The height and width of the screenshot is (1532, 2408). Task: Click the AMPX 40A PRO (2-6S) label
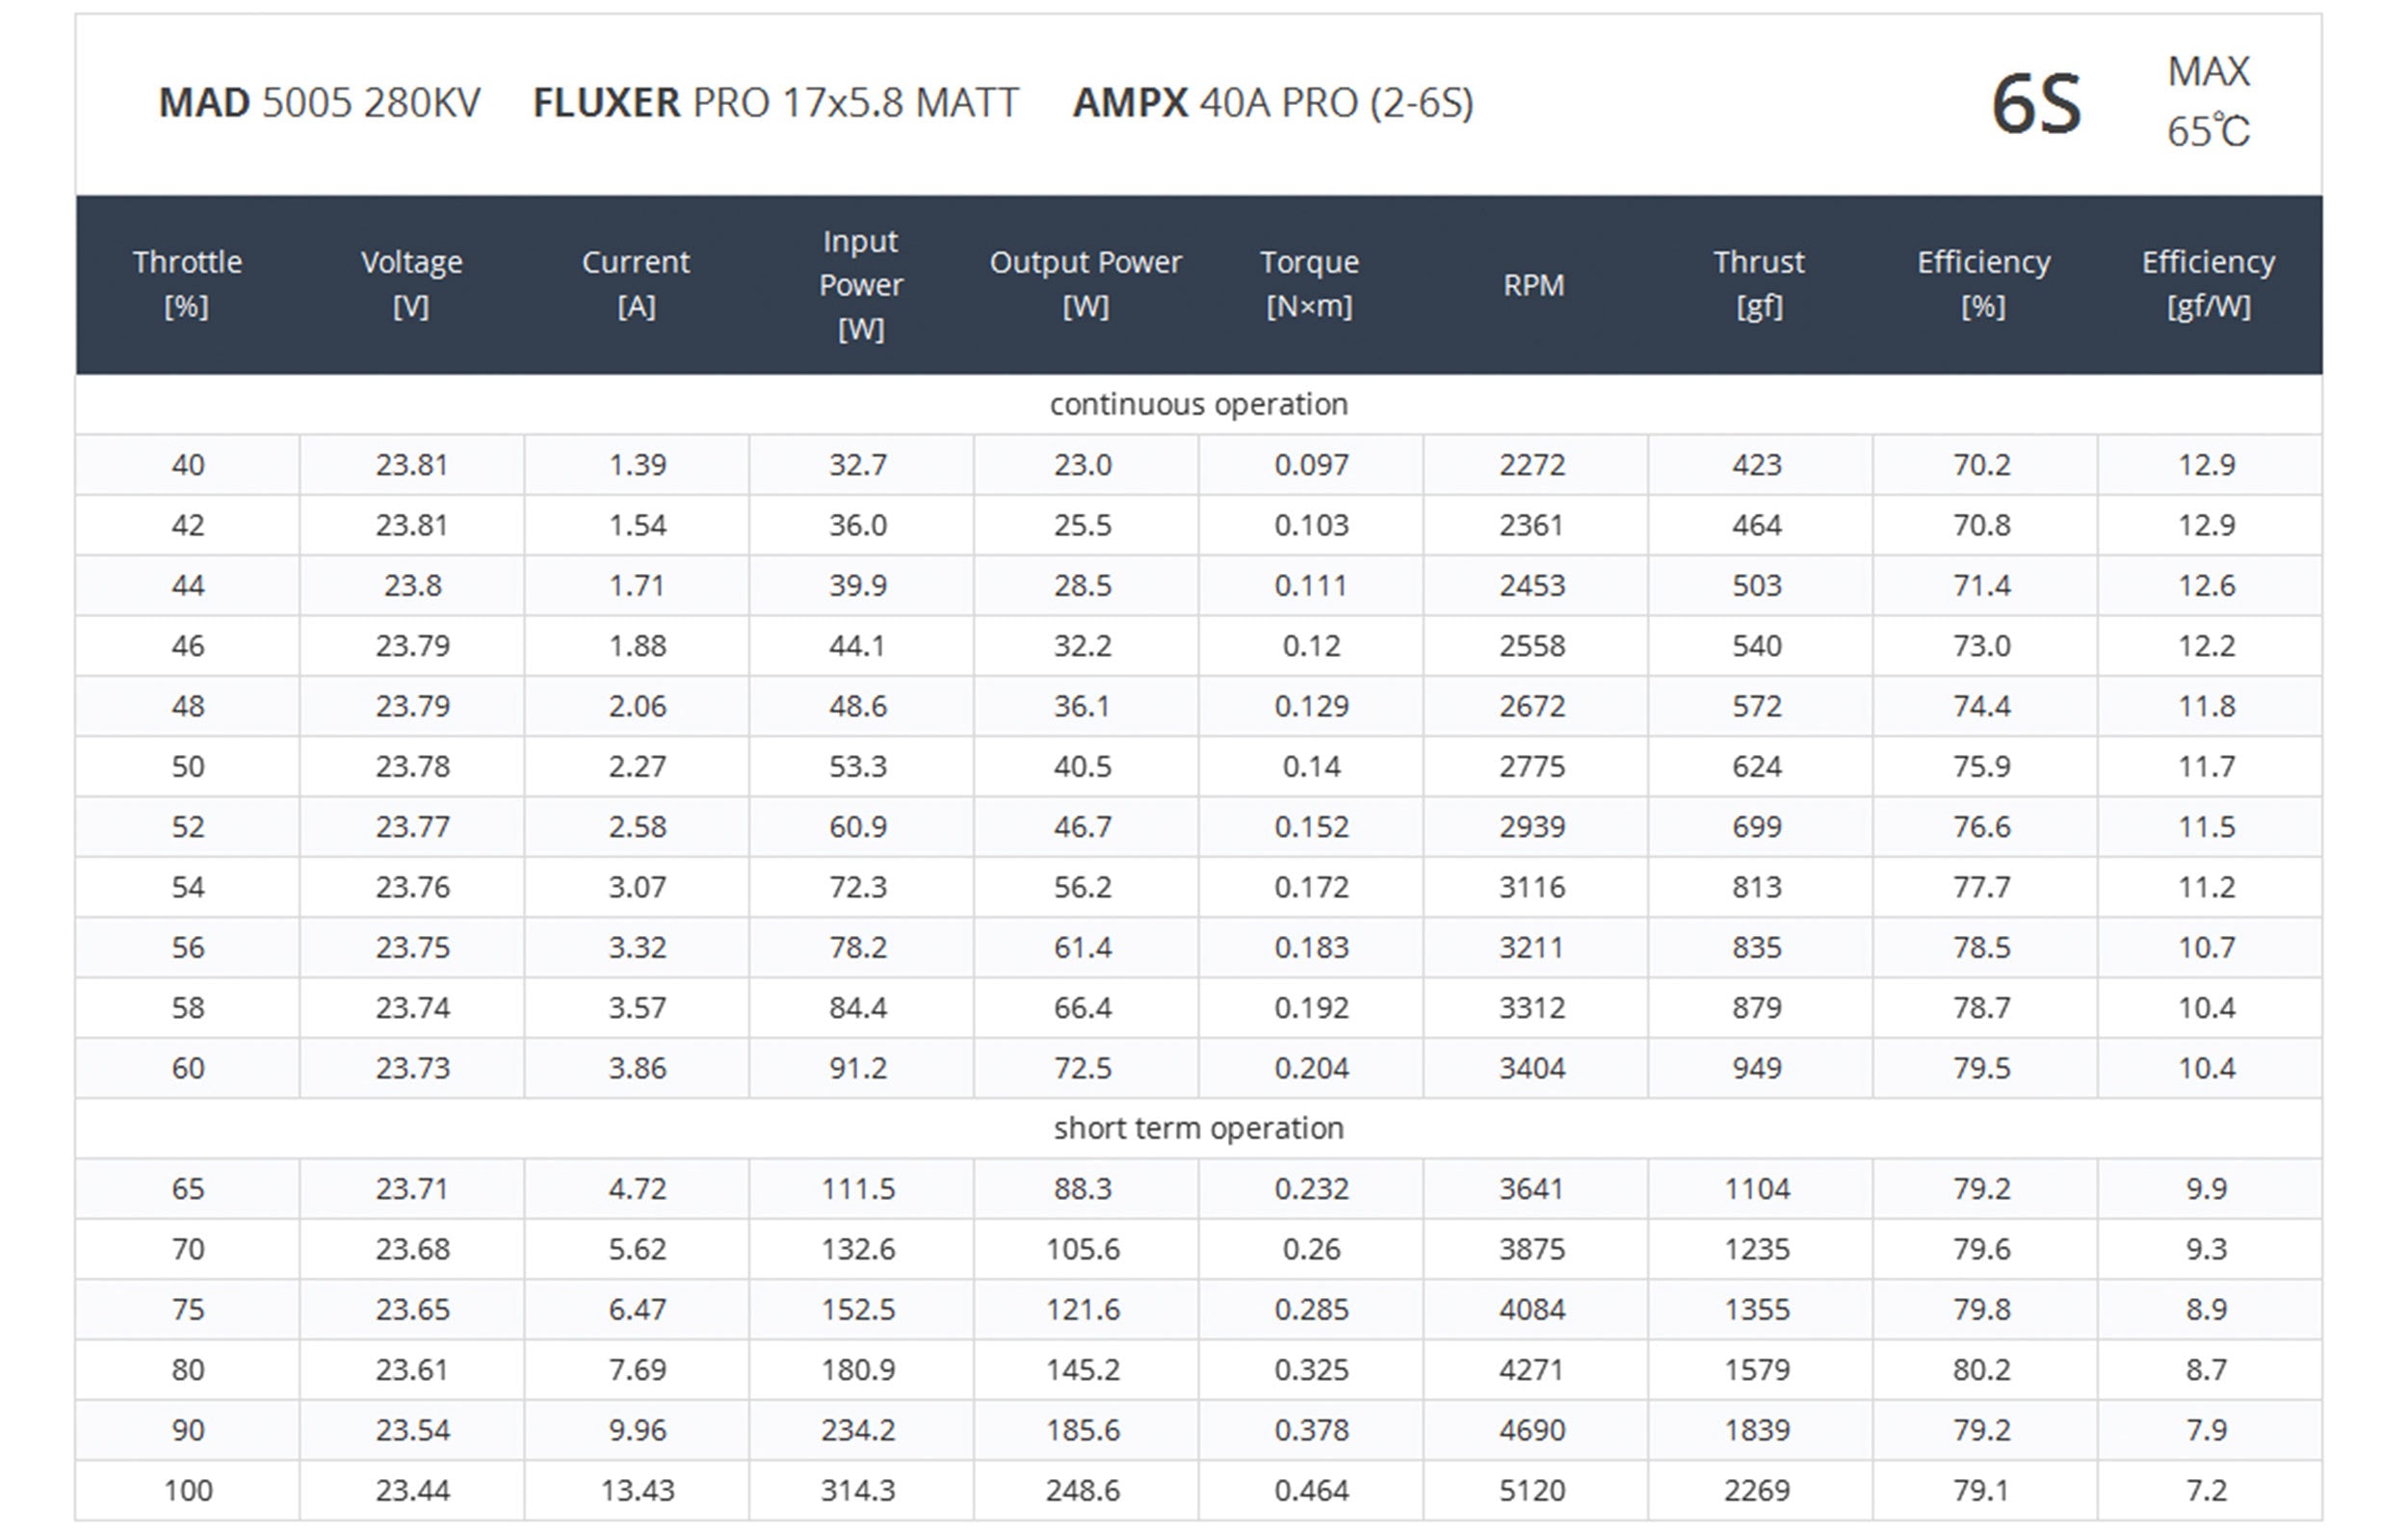pos(1272,103)
